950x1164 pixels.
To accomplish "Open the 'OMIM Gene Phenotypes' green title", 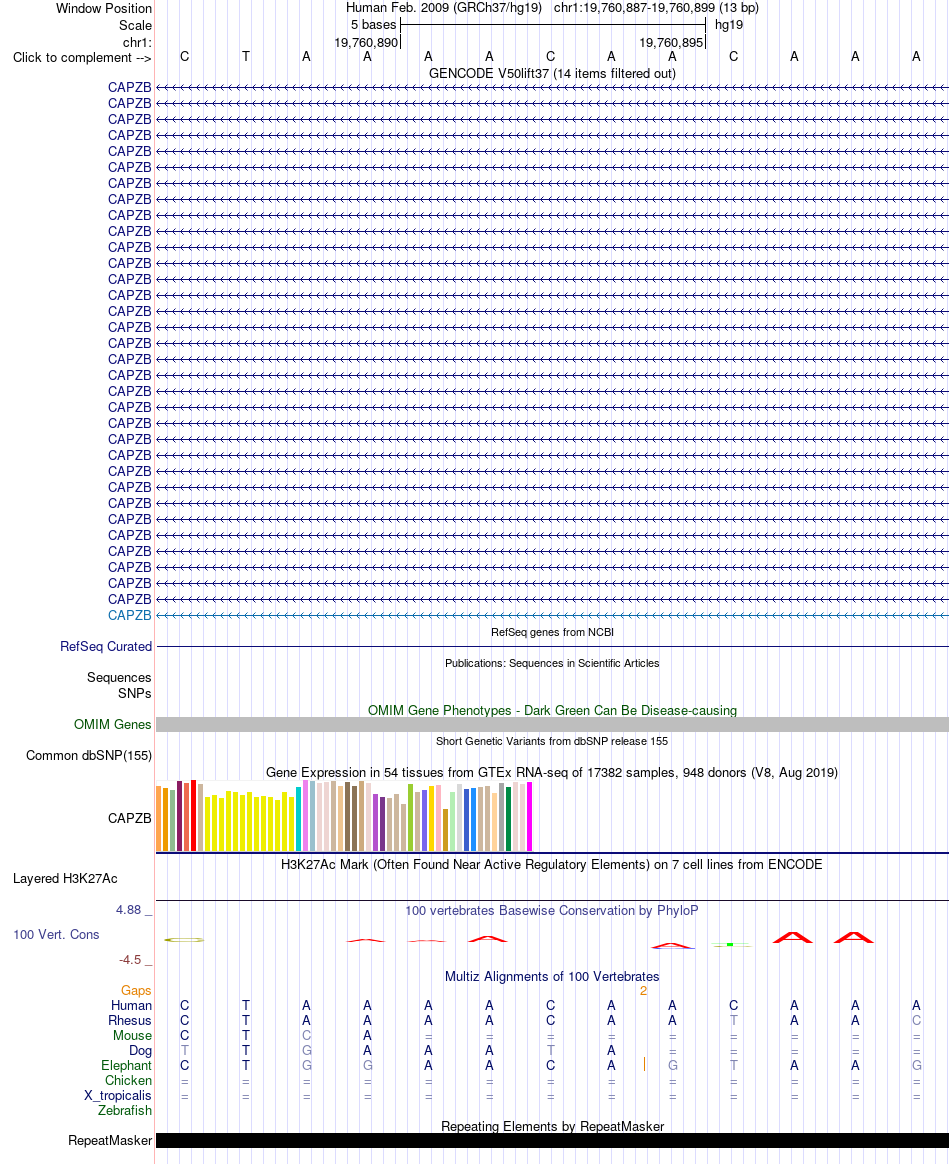I will pyautogui.click(x=552, y=710).
